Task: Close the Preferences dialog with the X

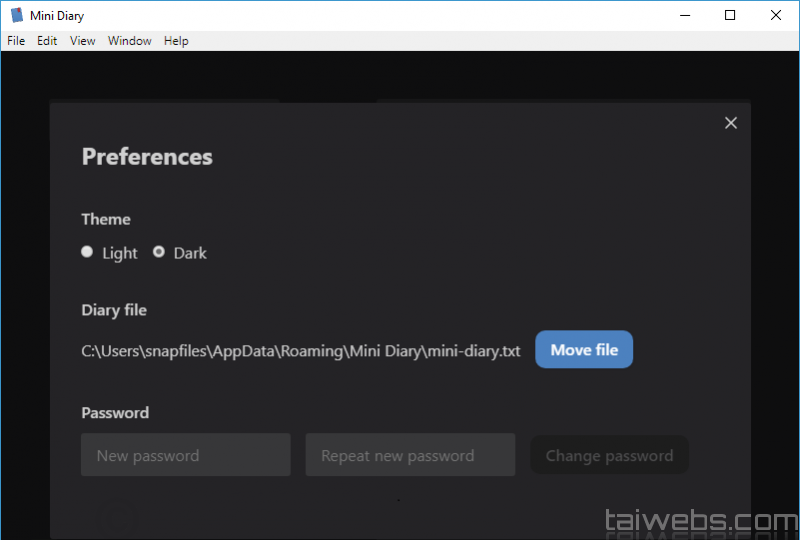Action: click(731, 123)
